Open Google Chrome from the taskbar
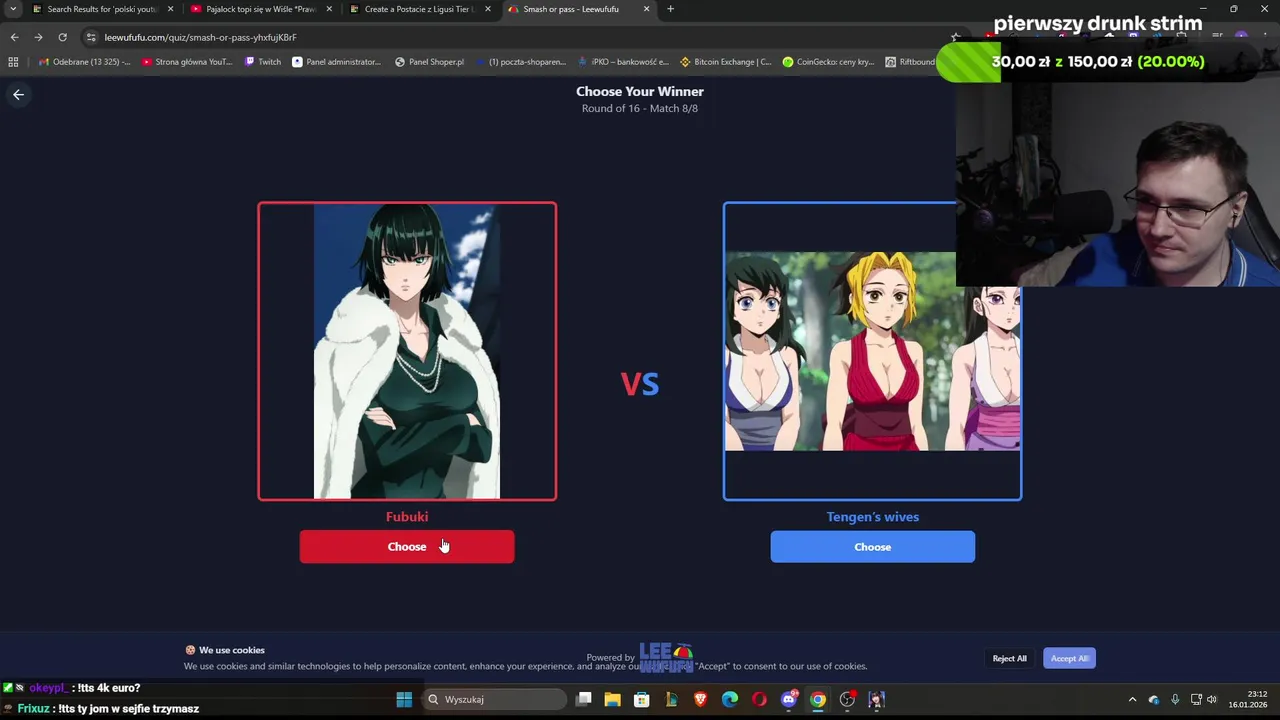Screen dimensions: 1280x720 (x=818, y=699)
